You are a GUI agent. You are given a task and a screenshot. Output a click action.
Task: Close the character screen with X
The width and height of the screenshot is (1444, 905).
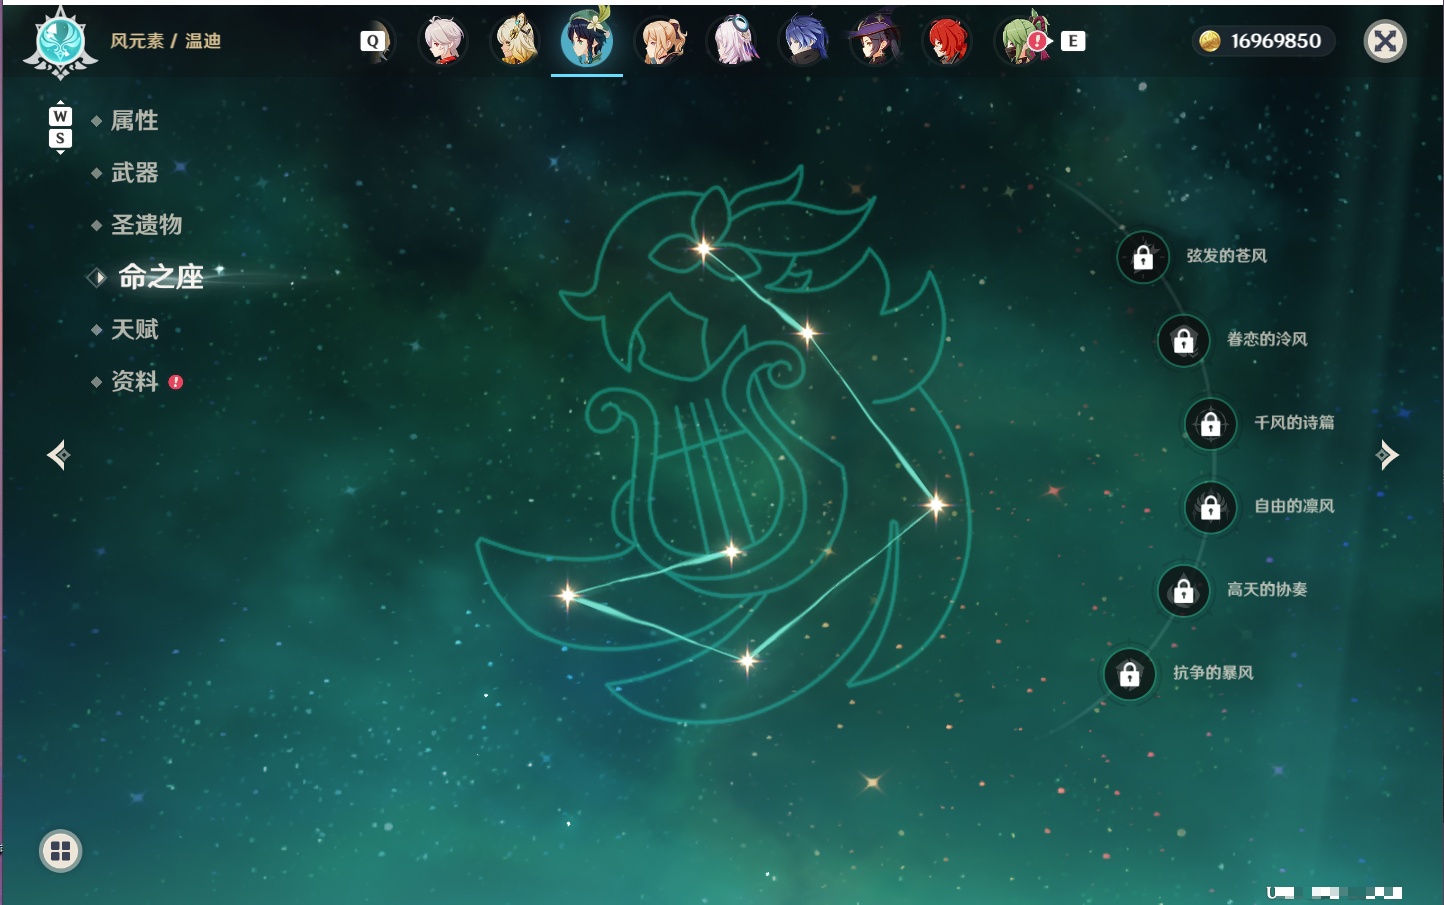(1385, 41)
